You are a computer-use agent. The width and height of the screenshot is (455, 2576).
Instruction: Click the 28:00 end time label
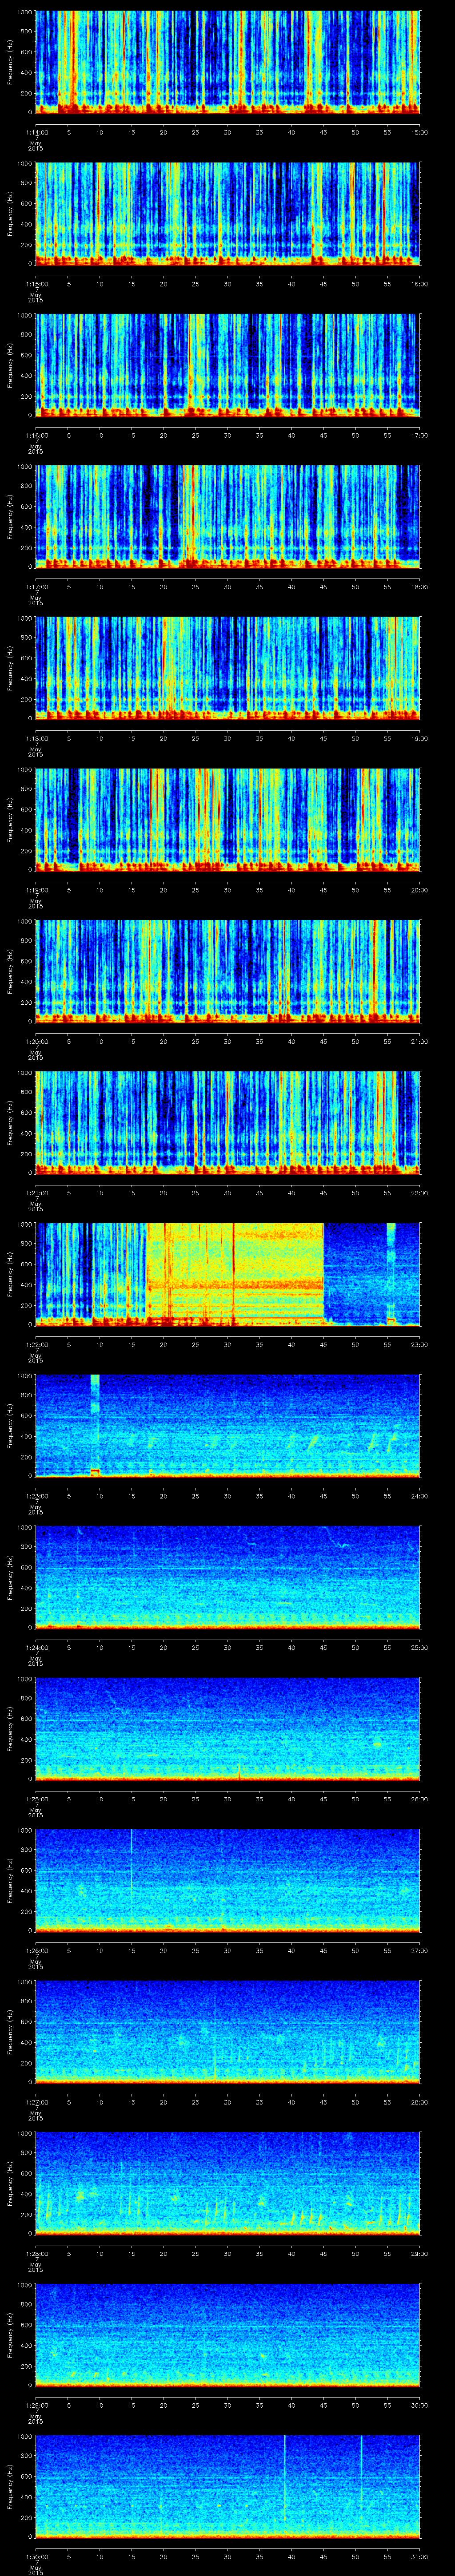(420, 2102)
